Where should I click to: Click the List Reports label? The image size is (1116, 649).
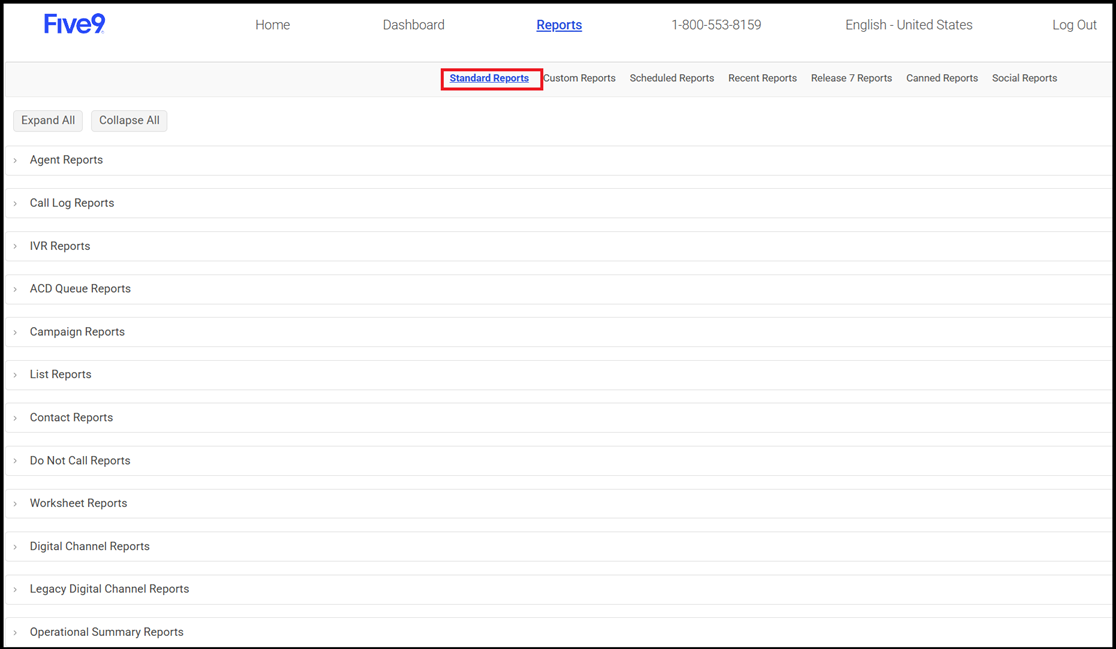point(60,374)
